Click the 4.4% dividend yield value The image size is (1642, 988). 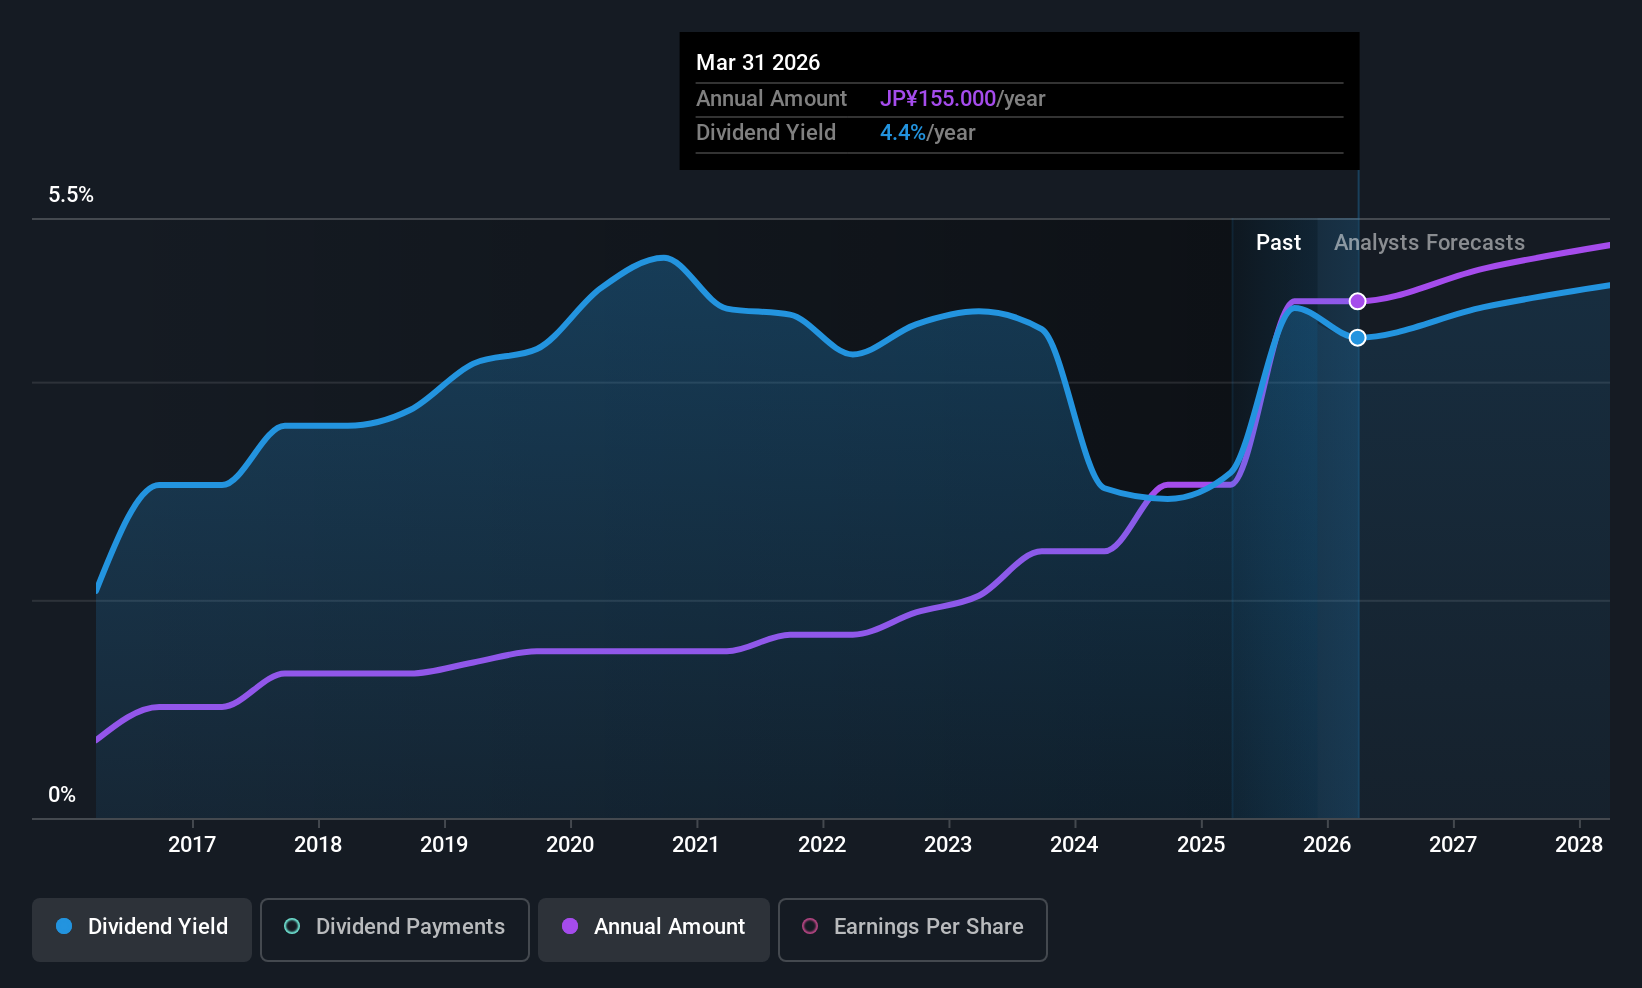[902, 133]
